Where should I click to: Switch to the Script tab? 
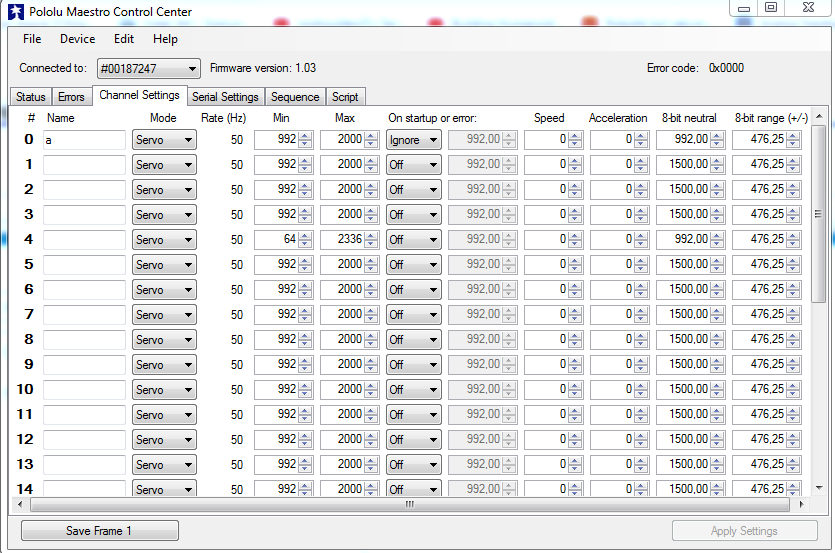(x=345, y=97)
